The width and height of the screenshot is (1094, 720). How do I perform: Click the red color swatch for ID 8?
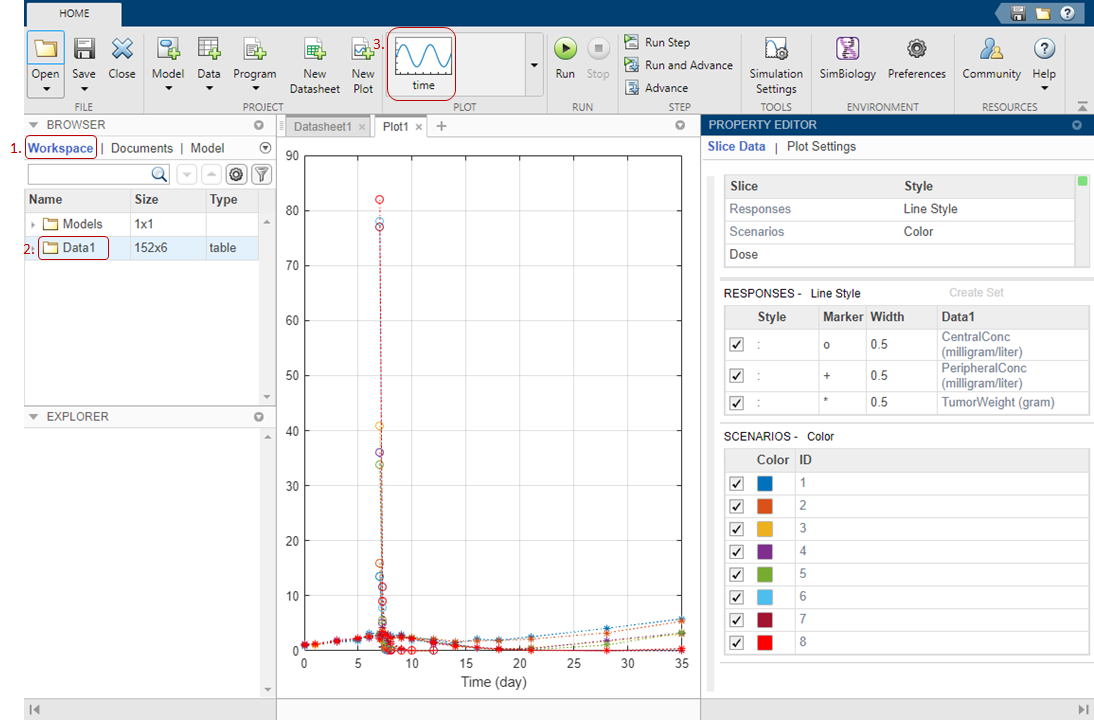coord(765,643)
